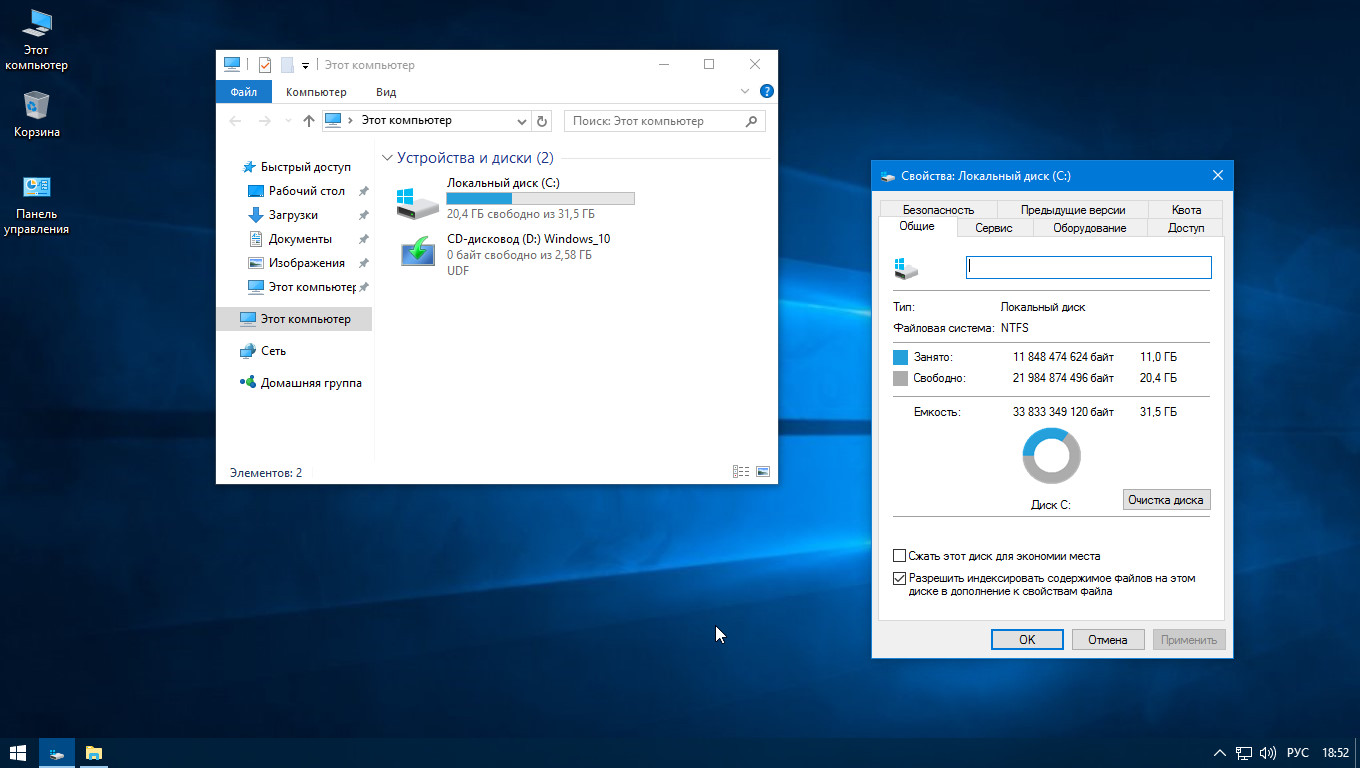Enable the Сжать этот диск checkbox

(x=900, y=556)
